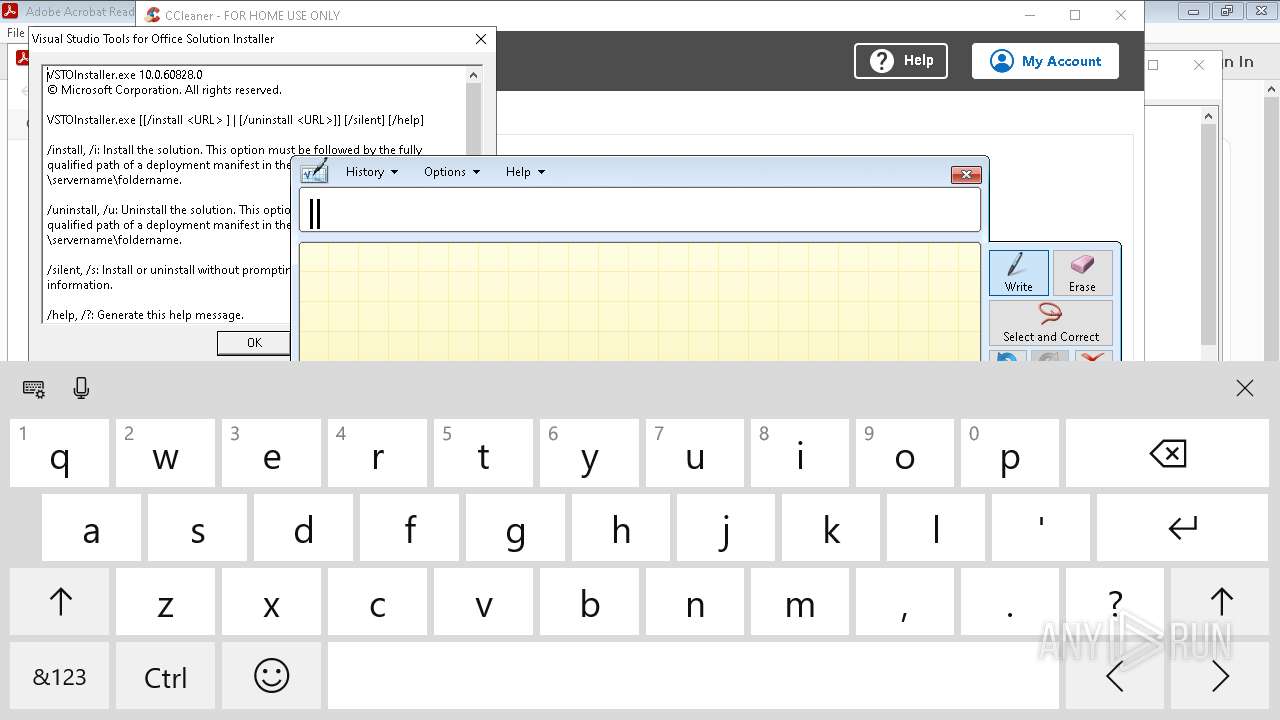Open My Account in CCleaner
Viewport: 1280px width, 720px height.
(1045, 61)
